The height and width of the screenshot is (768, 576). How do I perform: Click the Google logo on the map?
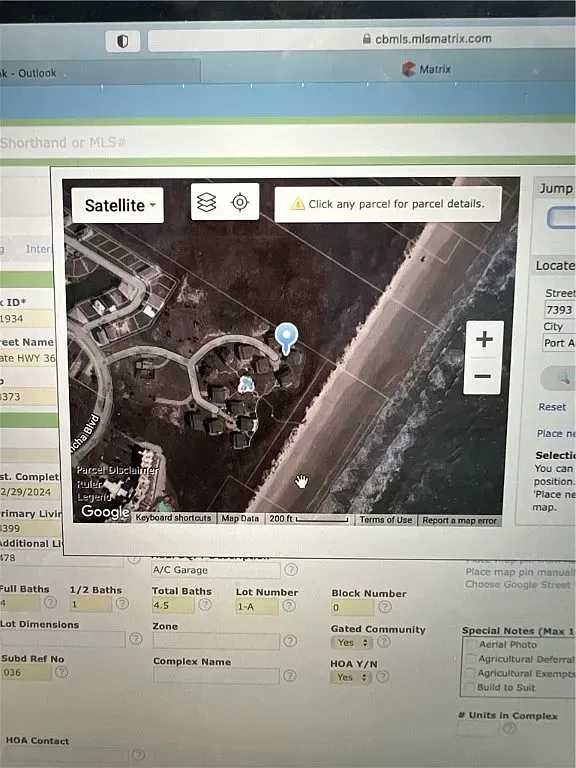point(105,512)
